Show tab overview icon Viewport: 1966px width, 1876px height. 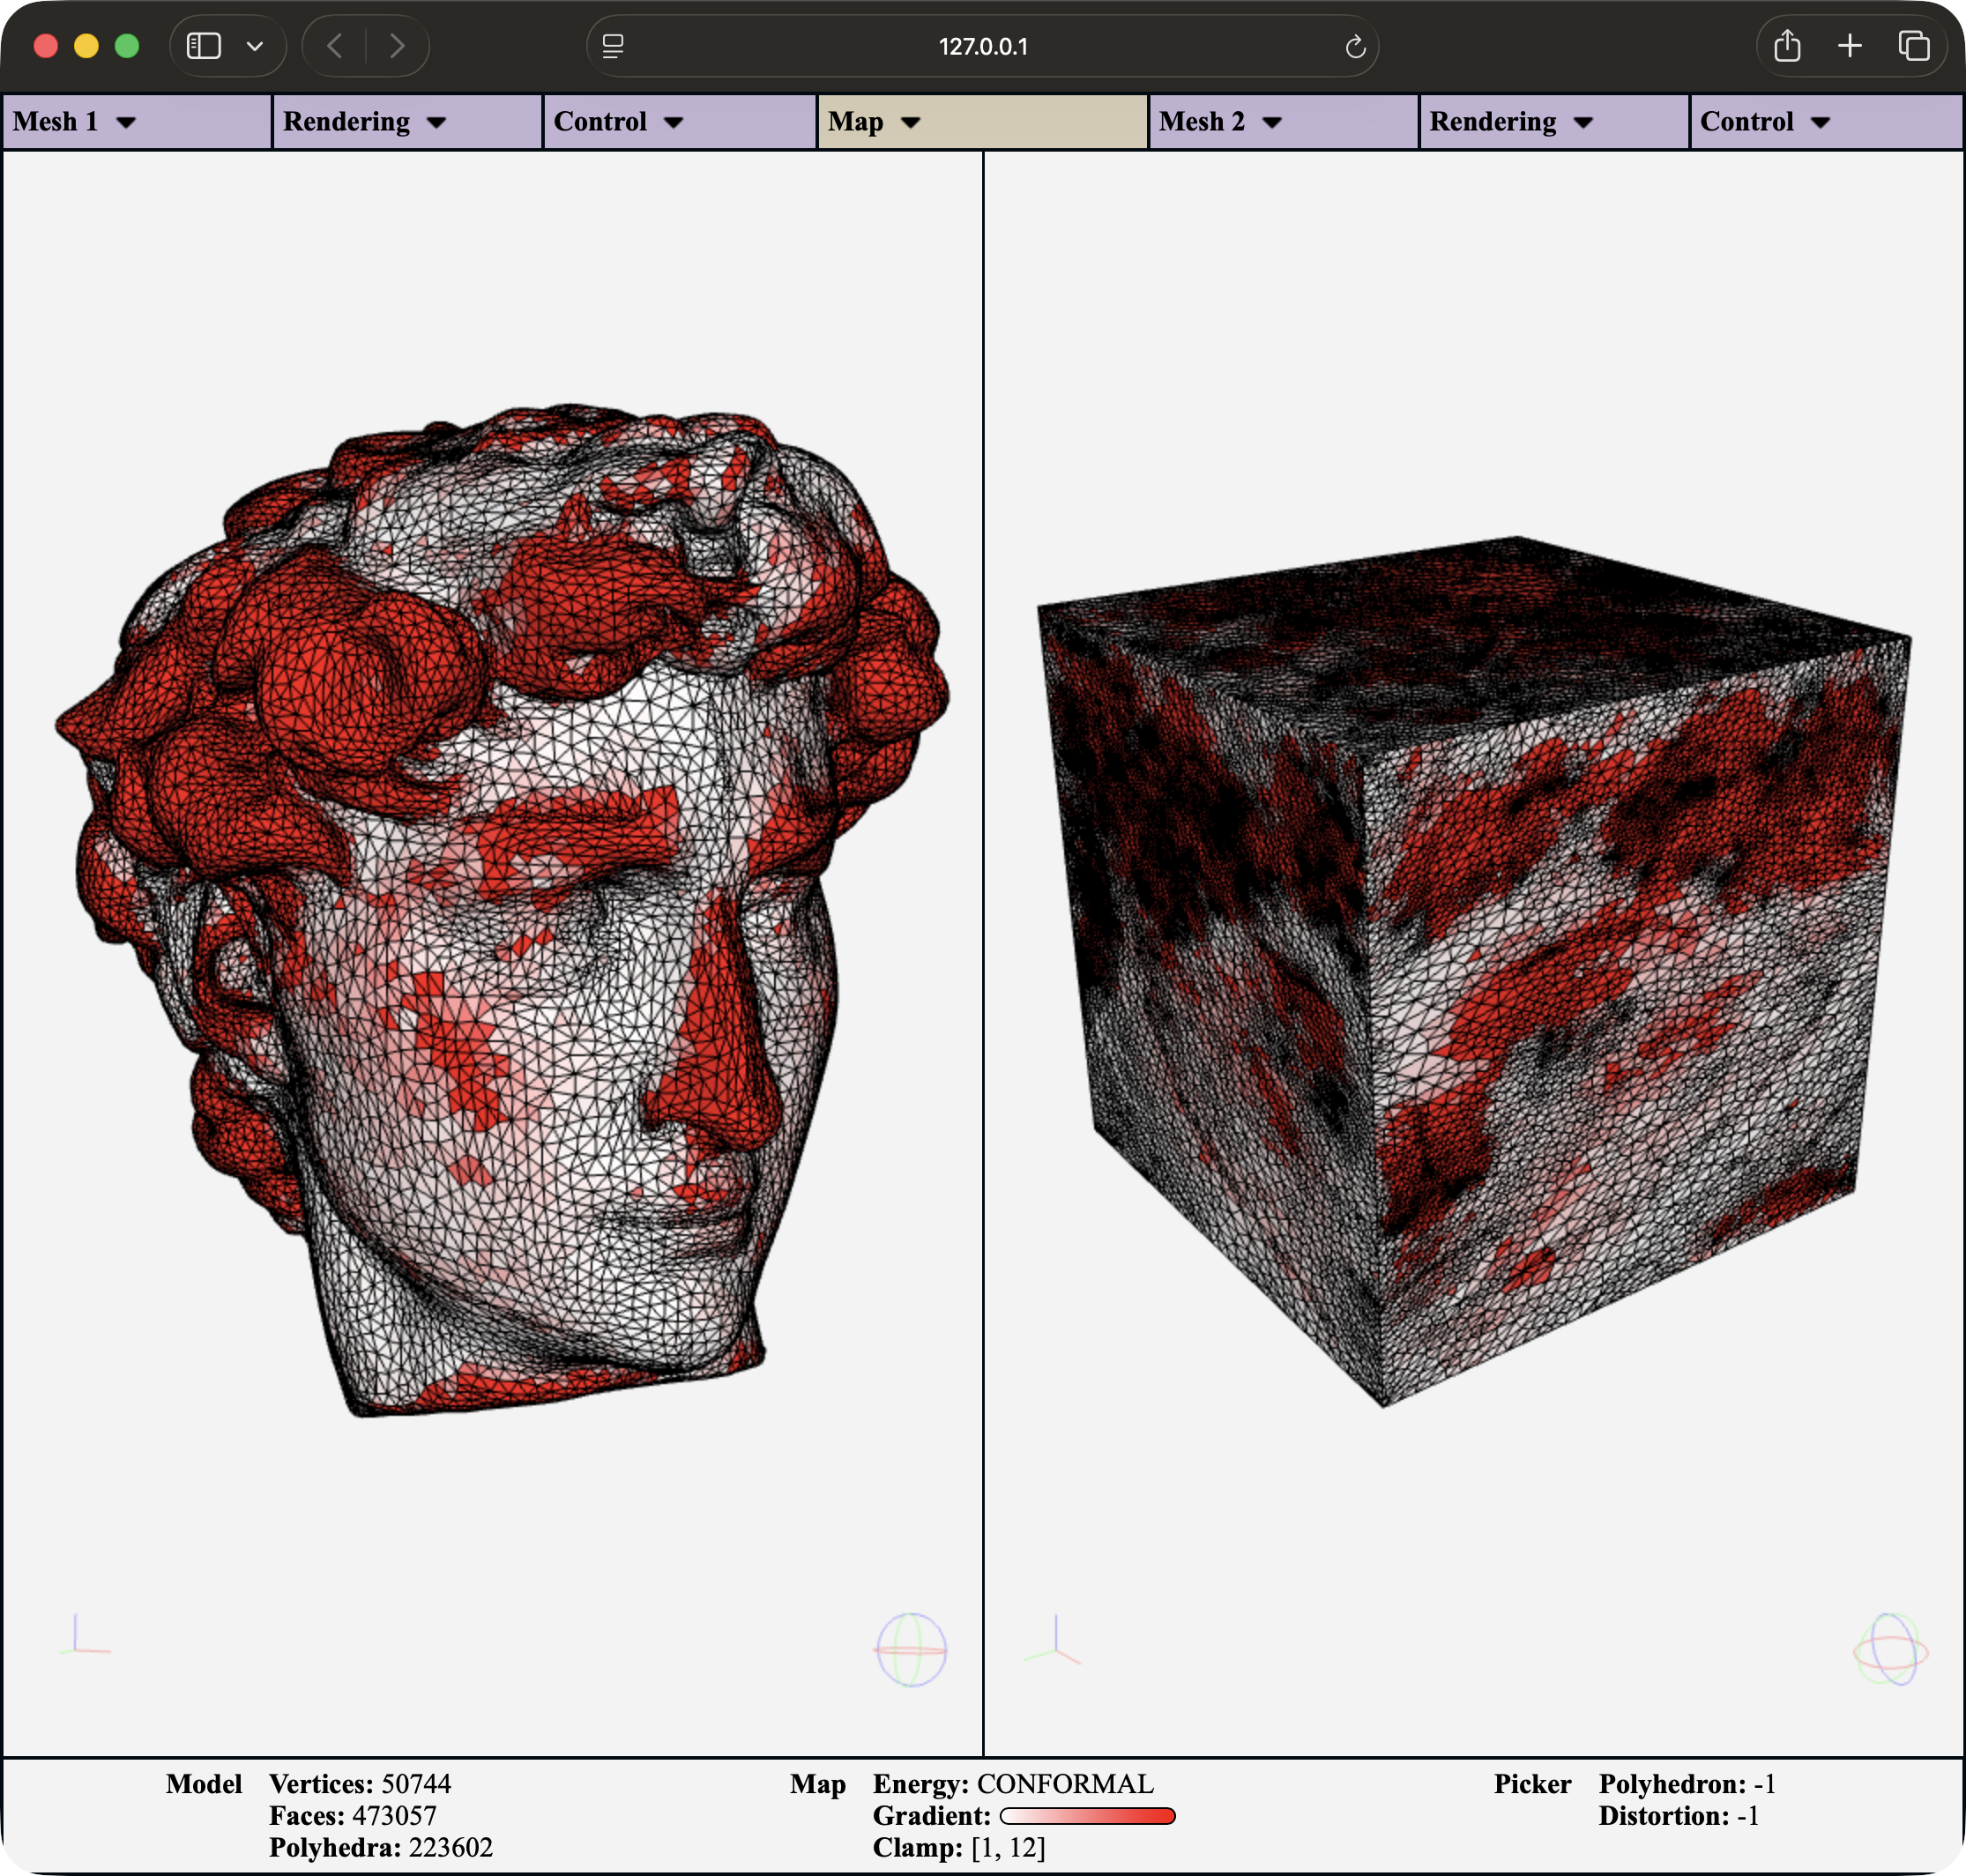(1913, 46)
